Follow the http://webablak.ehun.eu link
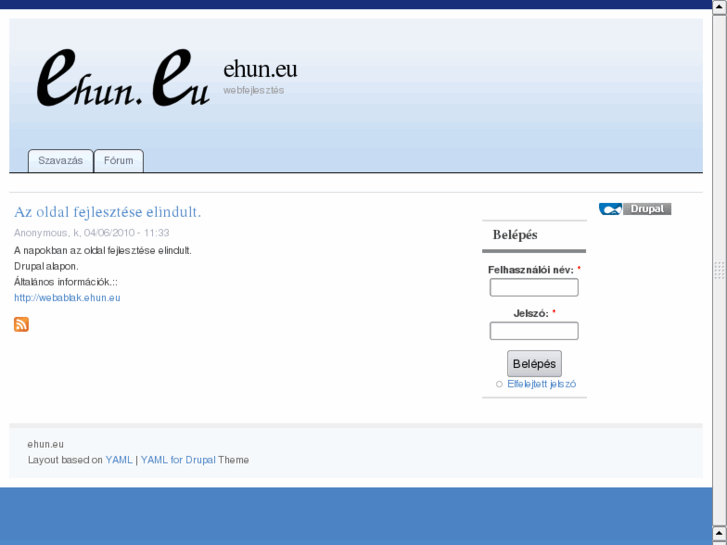This screenshot has height=545, width=727. pos(67,298)
